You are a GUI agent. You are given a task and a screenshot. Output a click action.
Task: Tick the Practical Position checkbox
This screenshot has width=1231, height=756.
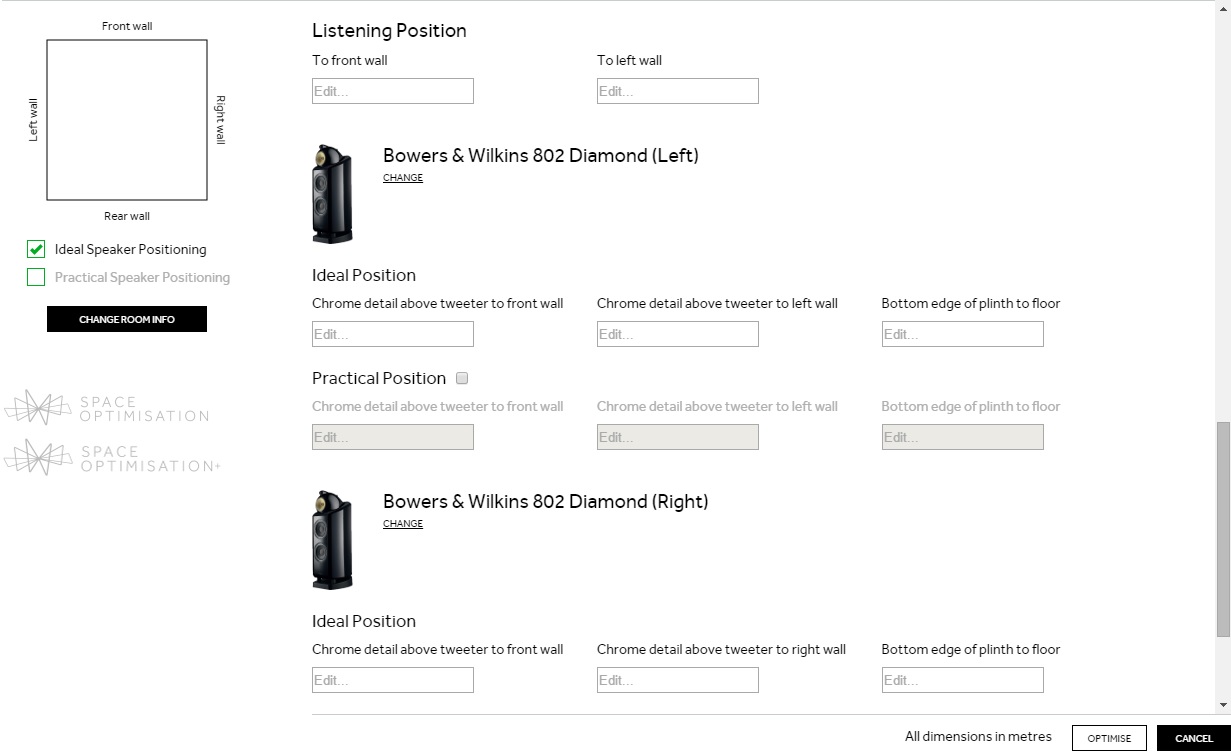462,378
